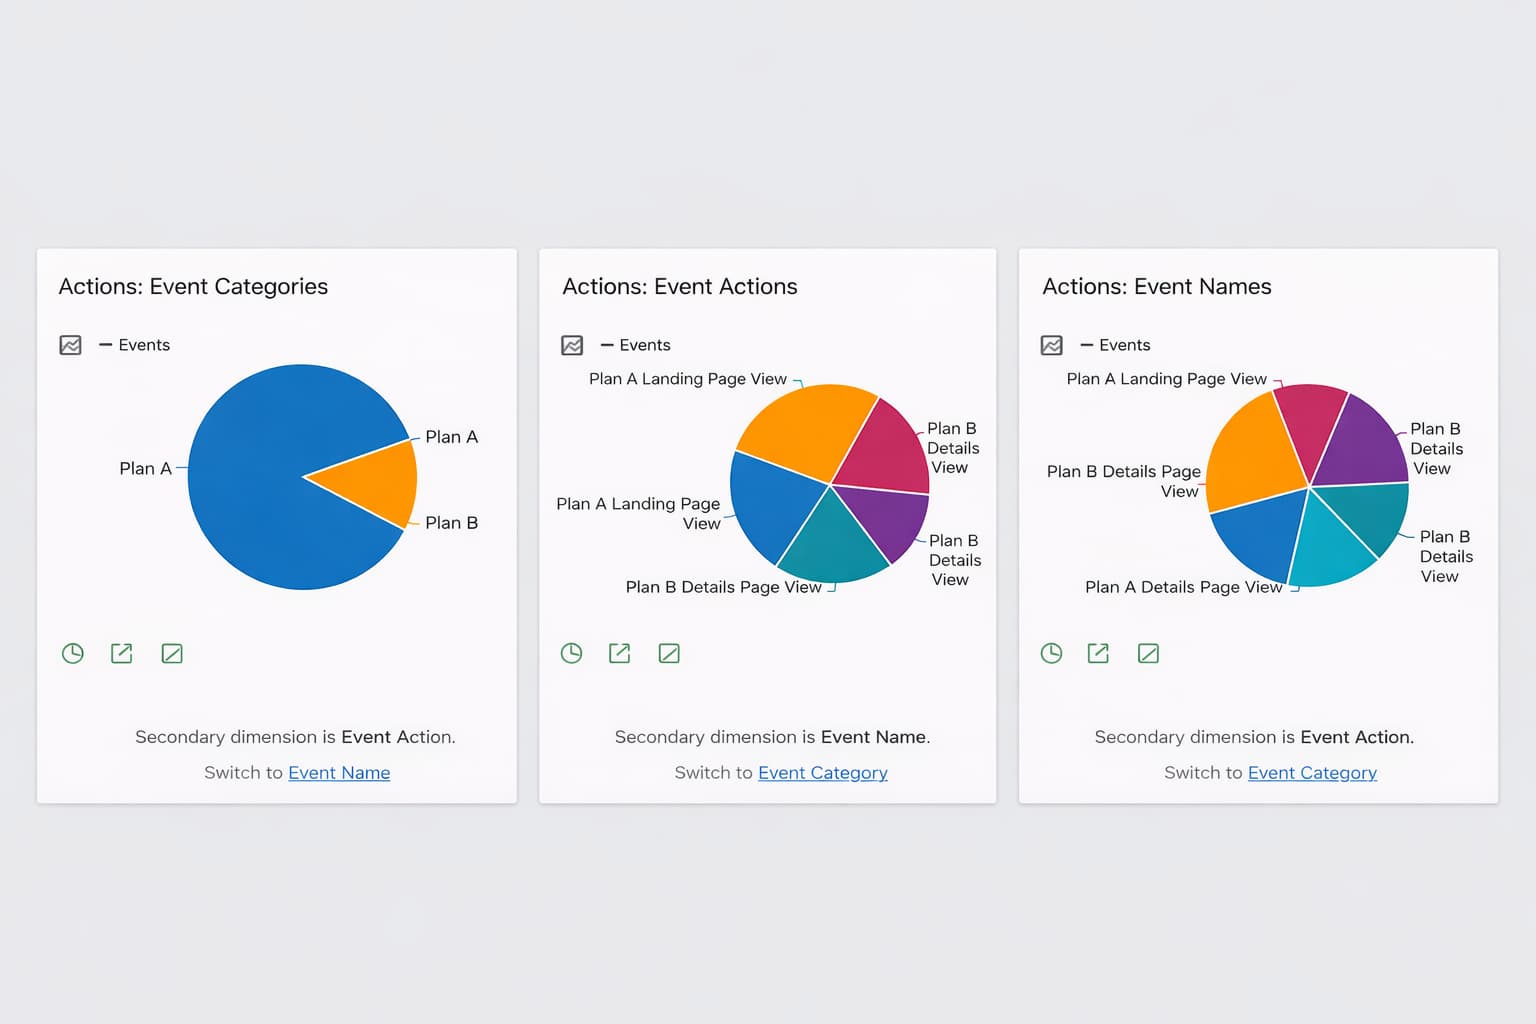Click the round visualization icon under Event Names
Image resolution: width=1536 pixels, height=1024 pixels.
1052,654
